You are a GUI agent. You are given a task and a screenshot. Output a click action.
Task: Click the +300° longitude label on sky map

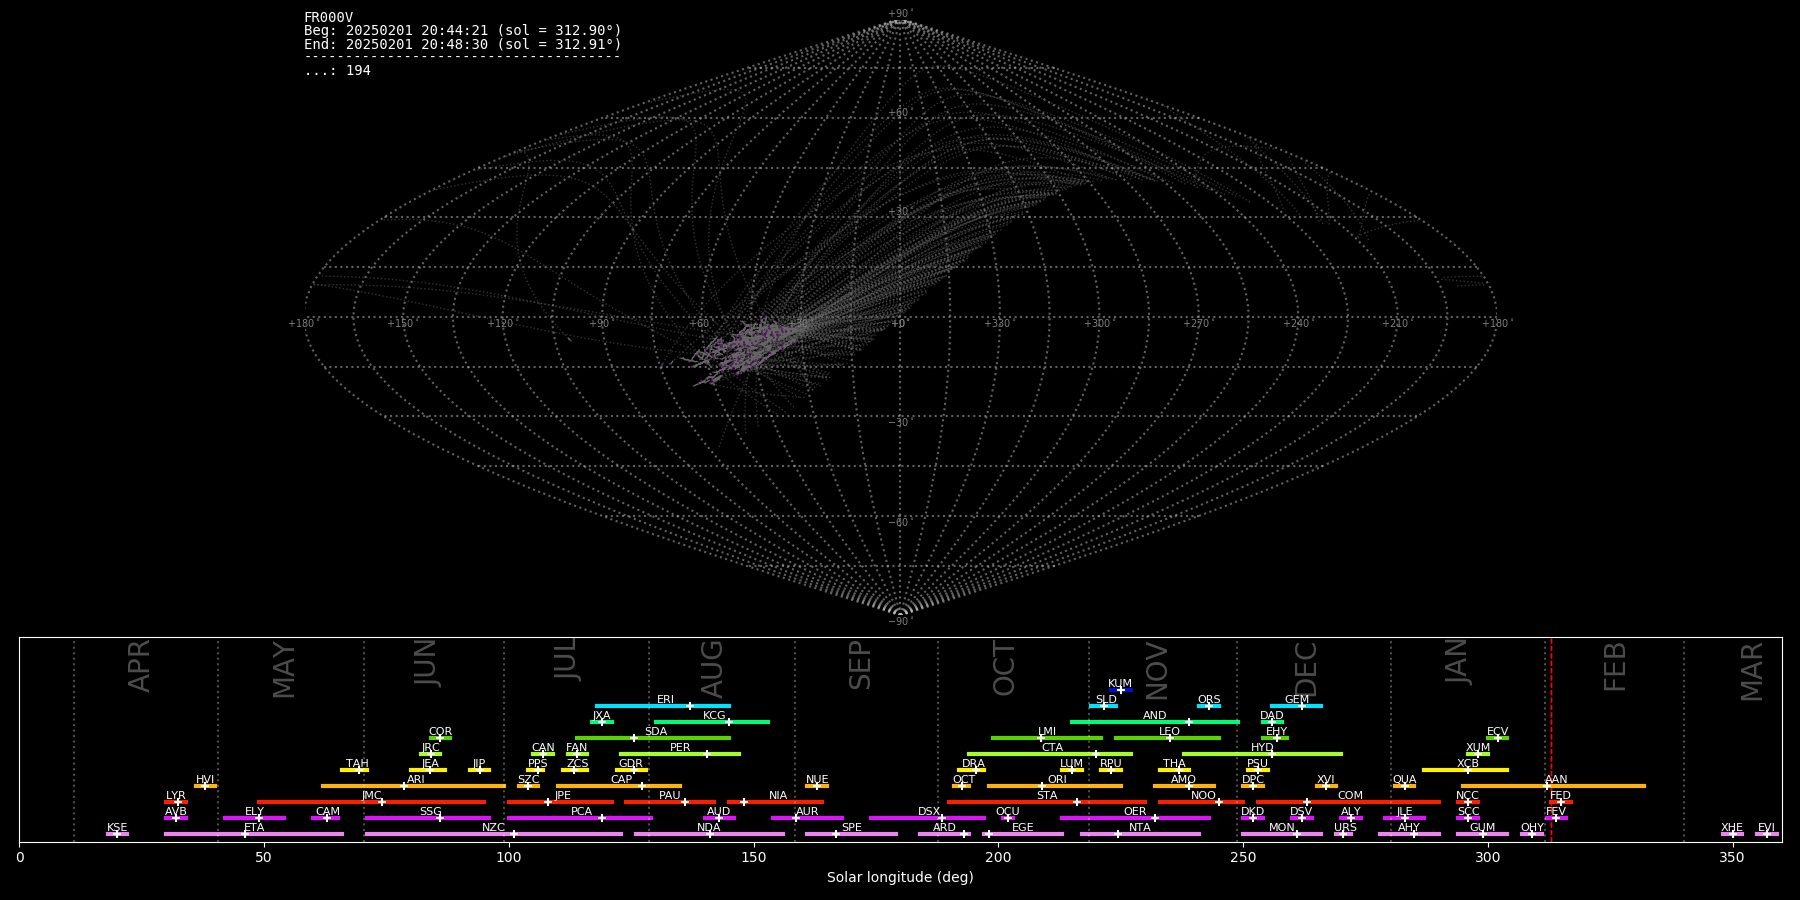point(1098,324)
